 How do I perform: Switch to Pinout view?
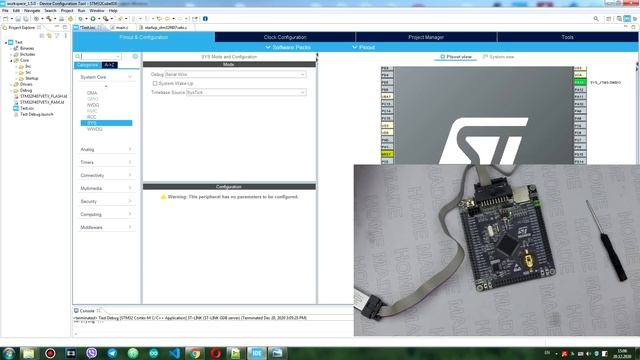coord(456,57)
